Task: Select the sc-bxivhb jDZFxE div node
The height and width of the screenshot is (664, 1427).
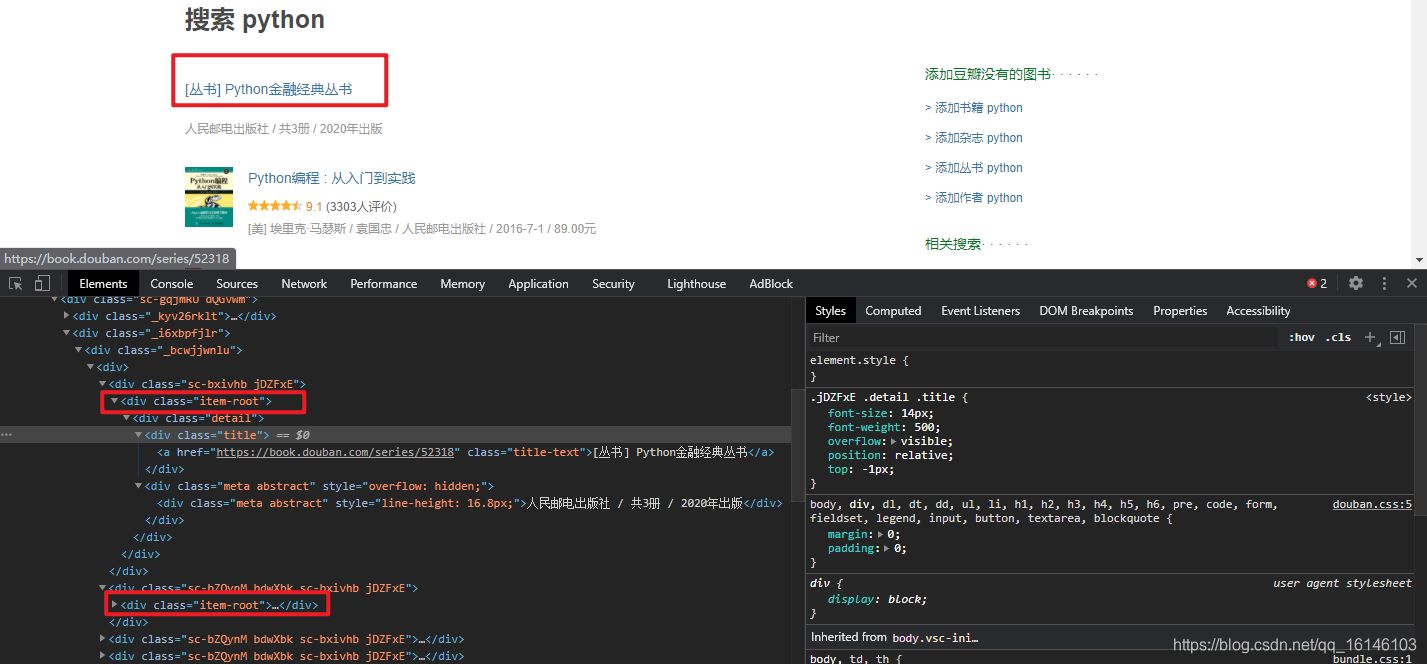Action: pos(207,384)
